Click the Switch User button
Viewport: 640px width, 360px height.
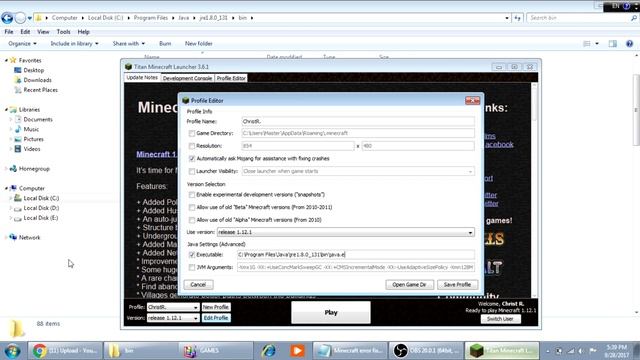[x=500, y=319]
